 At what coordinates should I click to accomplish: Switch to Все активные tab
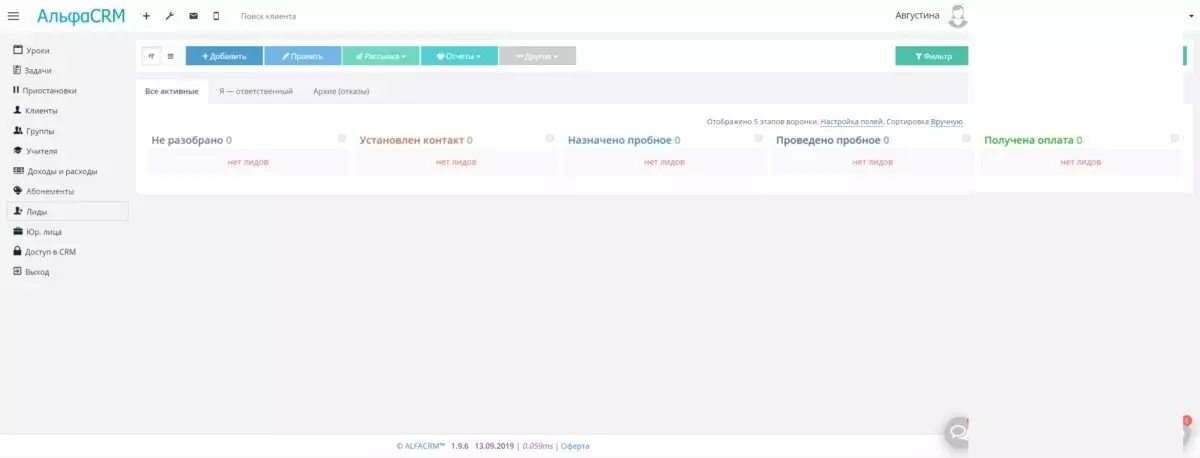click(x=172, y=91)
